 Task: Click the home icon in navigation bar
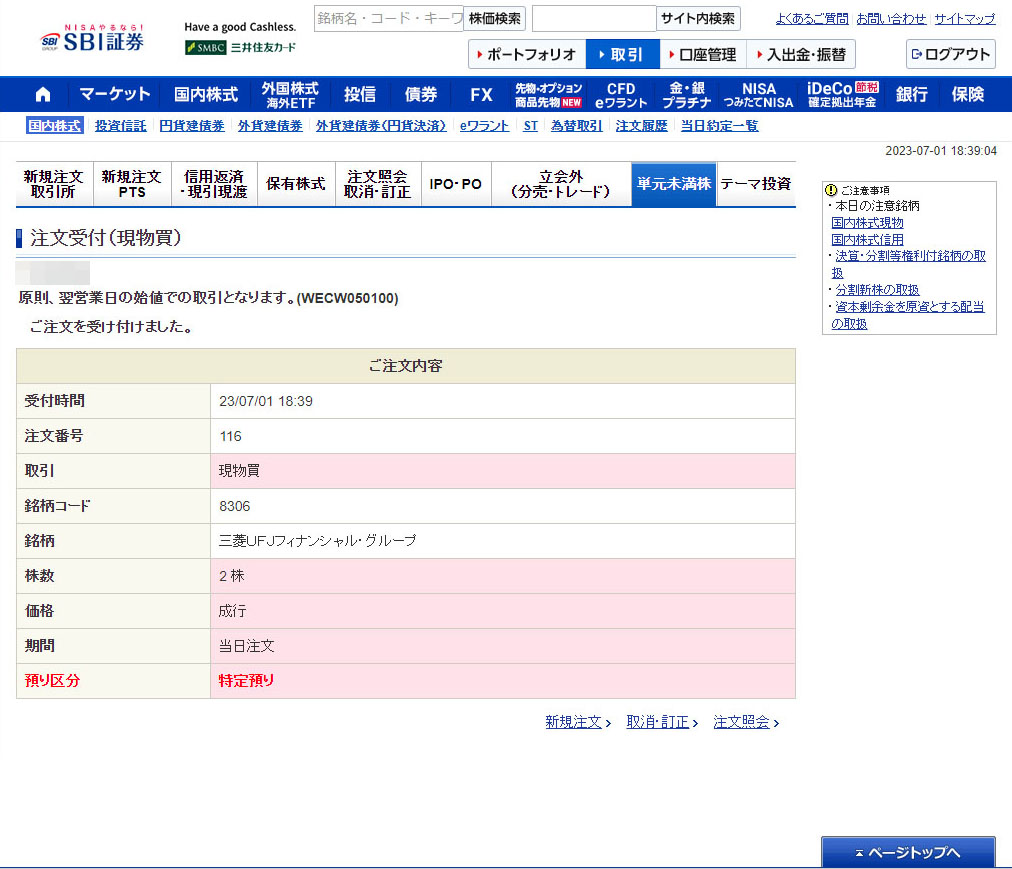[x=43, y=94]
